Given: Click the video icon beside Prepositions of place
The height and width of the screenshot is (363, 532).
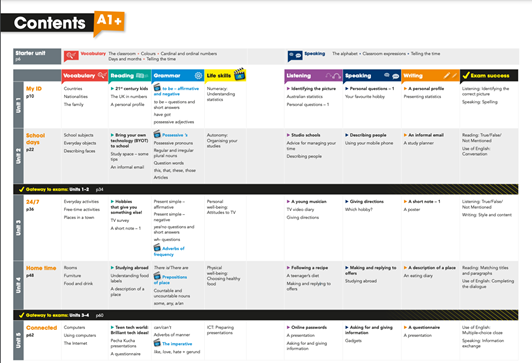Looking at the screenshot, I should 157,276.
